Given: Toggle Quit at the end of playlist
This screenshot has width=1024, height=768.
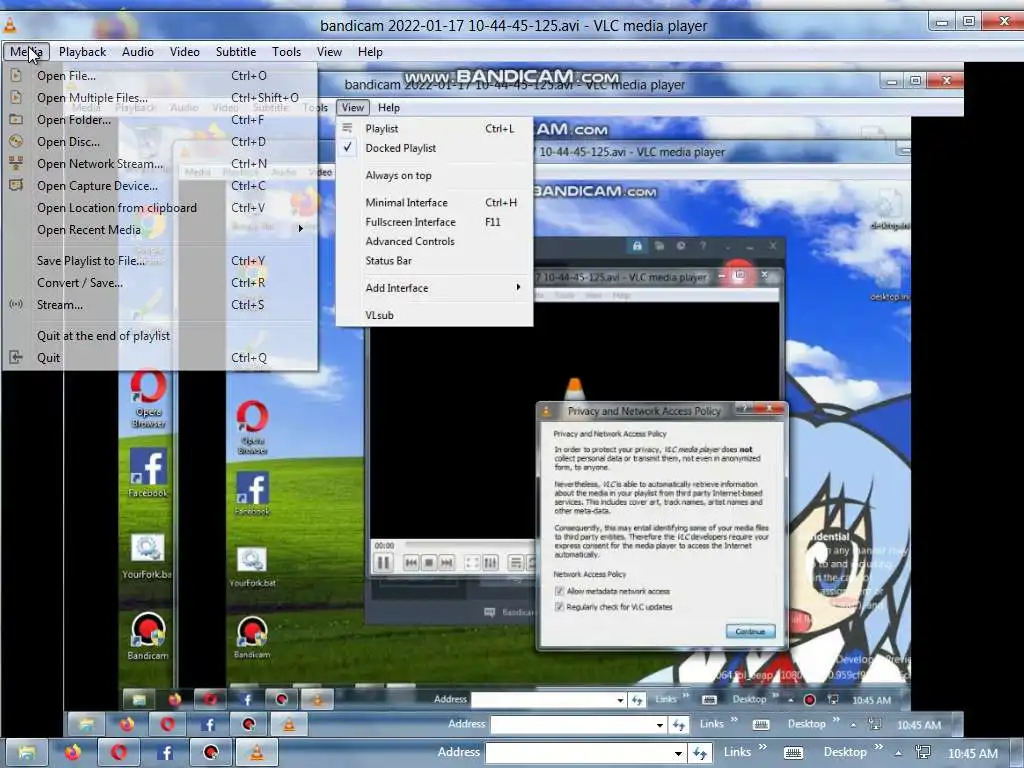Looking at the screenshot, I should pos(160,336).
